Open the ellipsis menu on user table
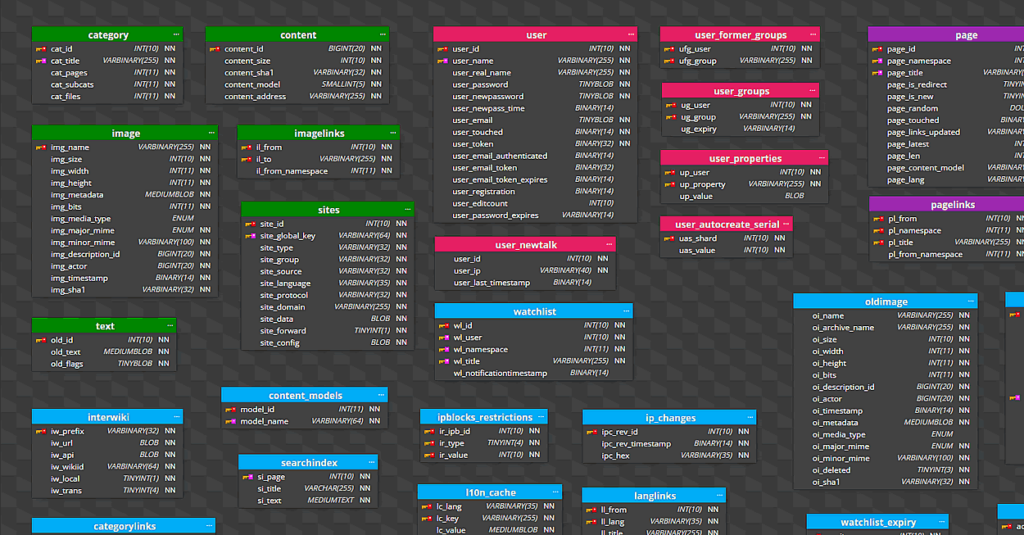The width and height of the screenshot is (1024, 535). pos(630,35)
